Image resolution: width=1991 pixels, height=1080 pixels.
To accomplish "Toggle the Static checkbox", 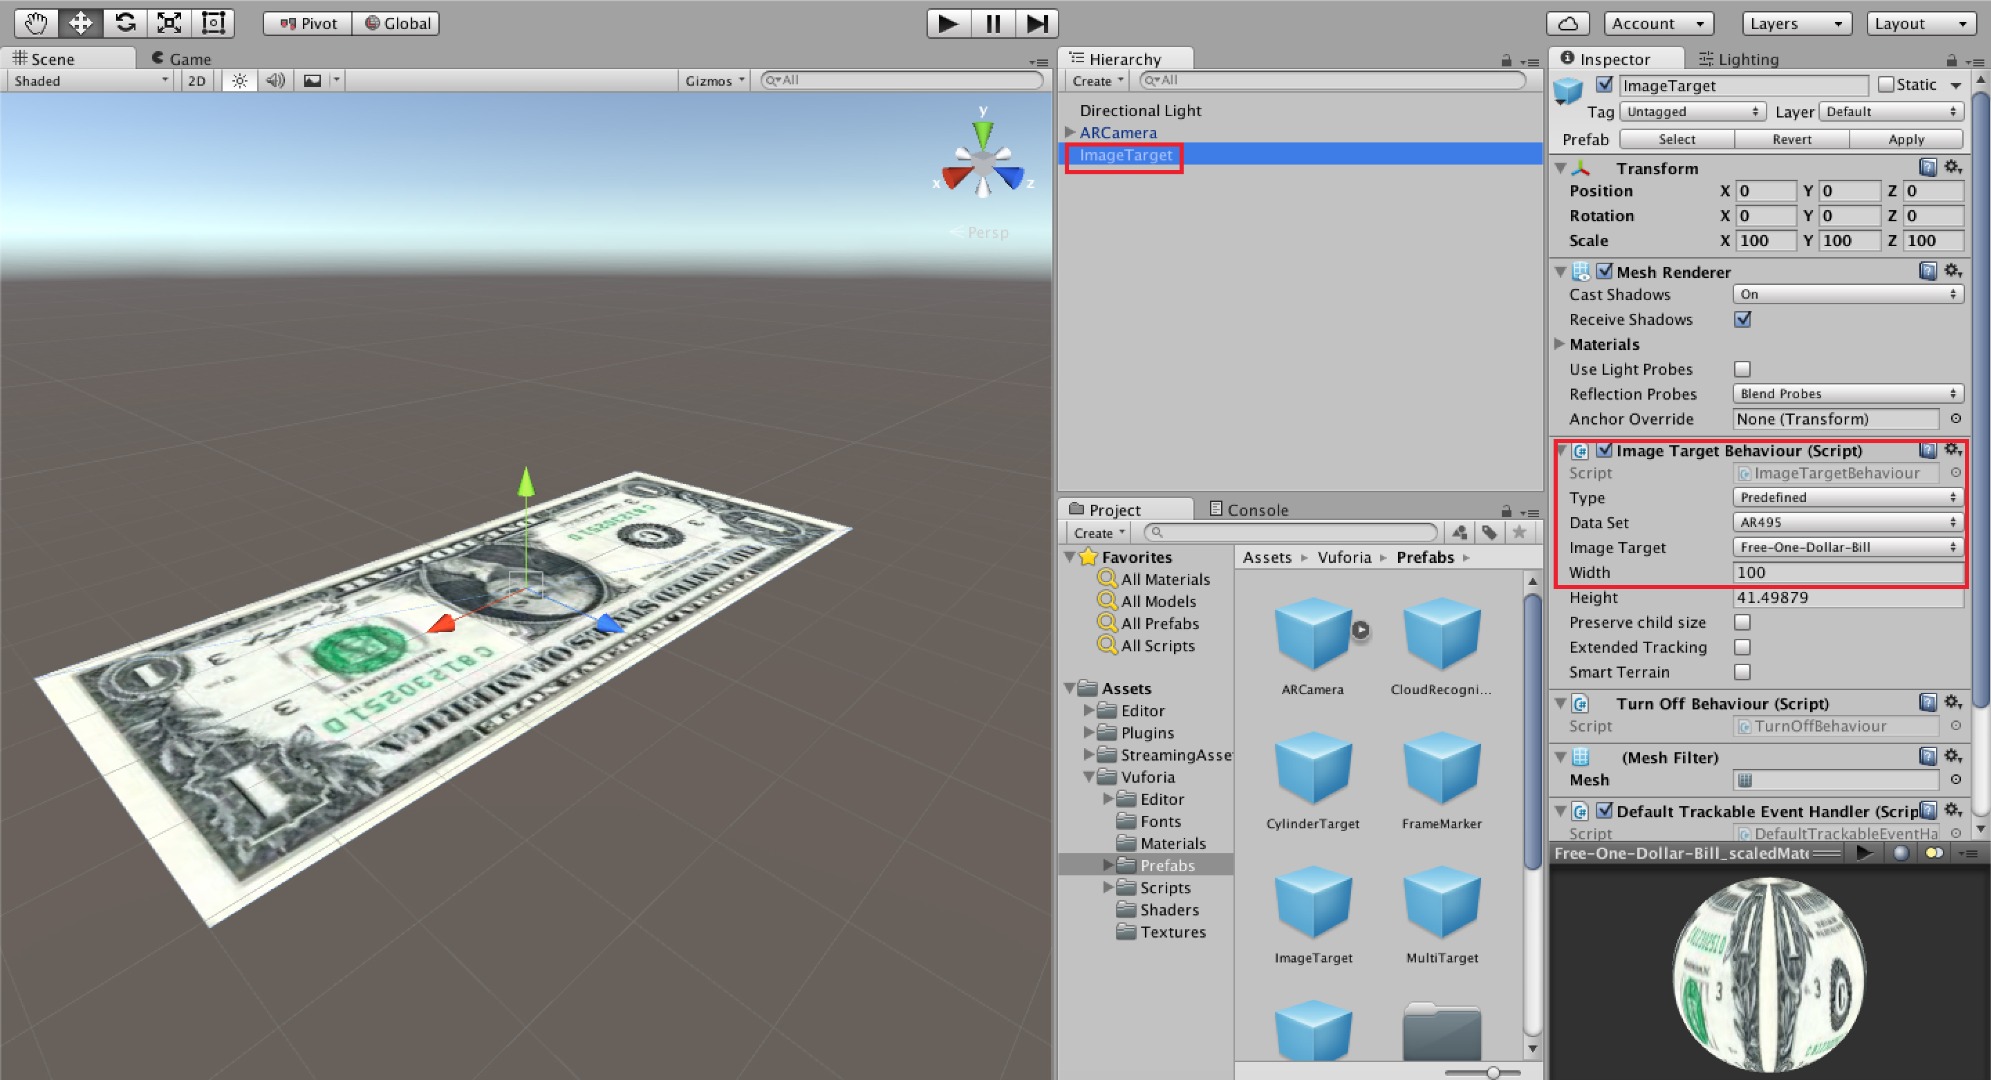I will [1886, 85].
